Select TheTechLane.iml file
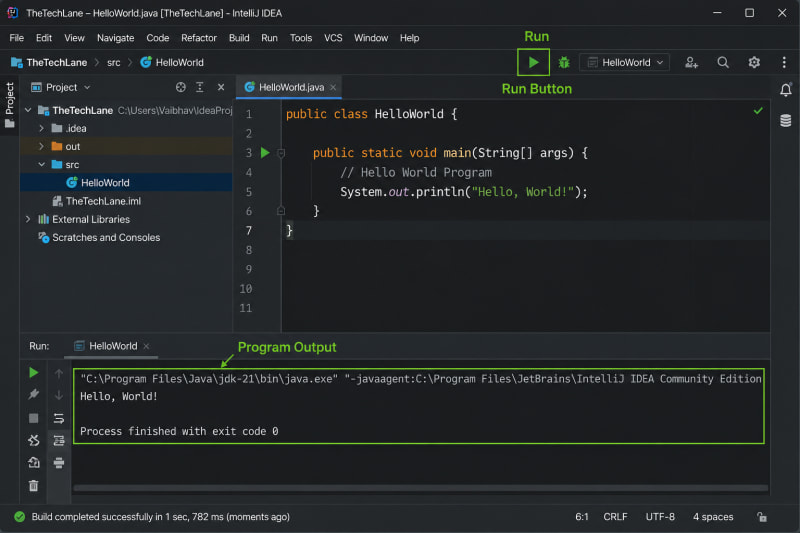Viewport: 800px width, 533px height. (x=126, y=201)
